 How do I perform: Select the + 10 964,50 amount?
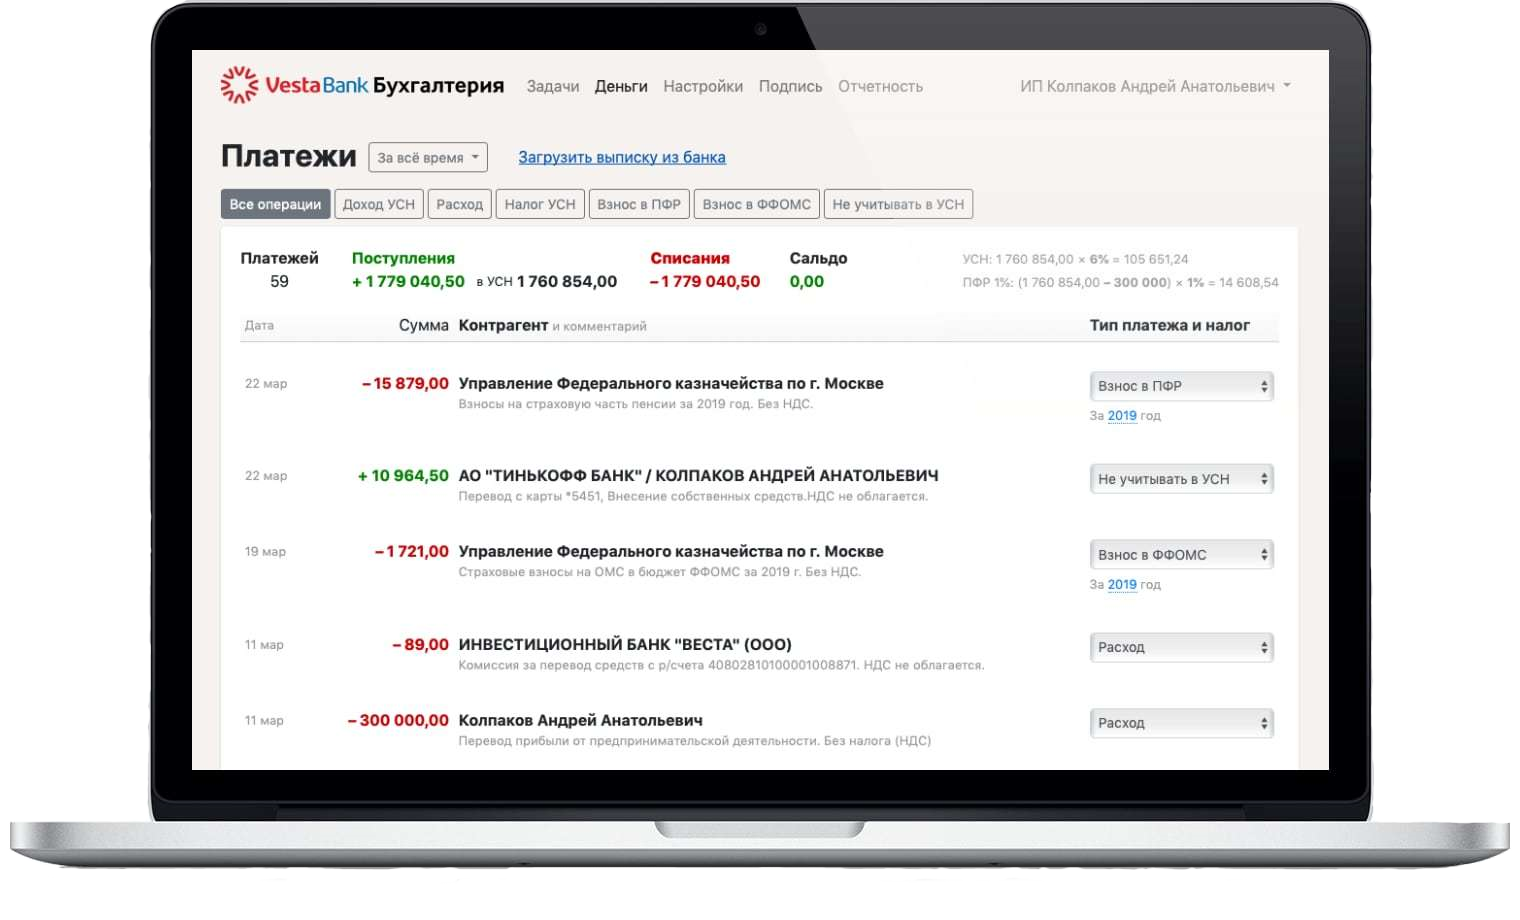pos(403,476)
